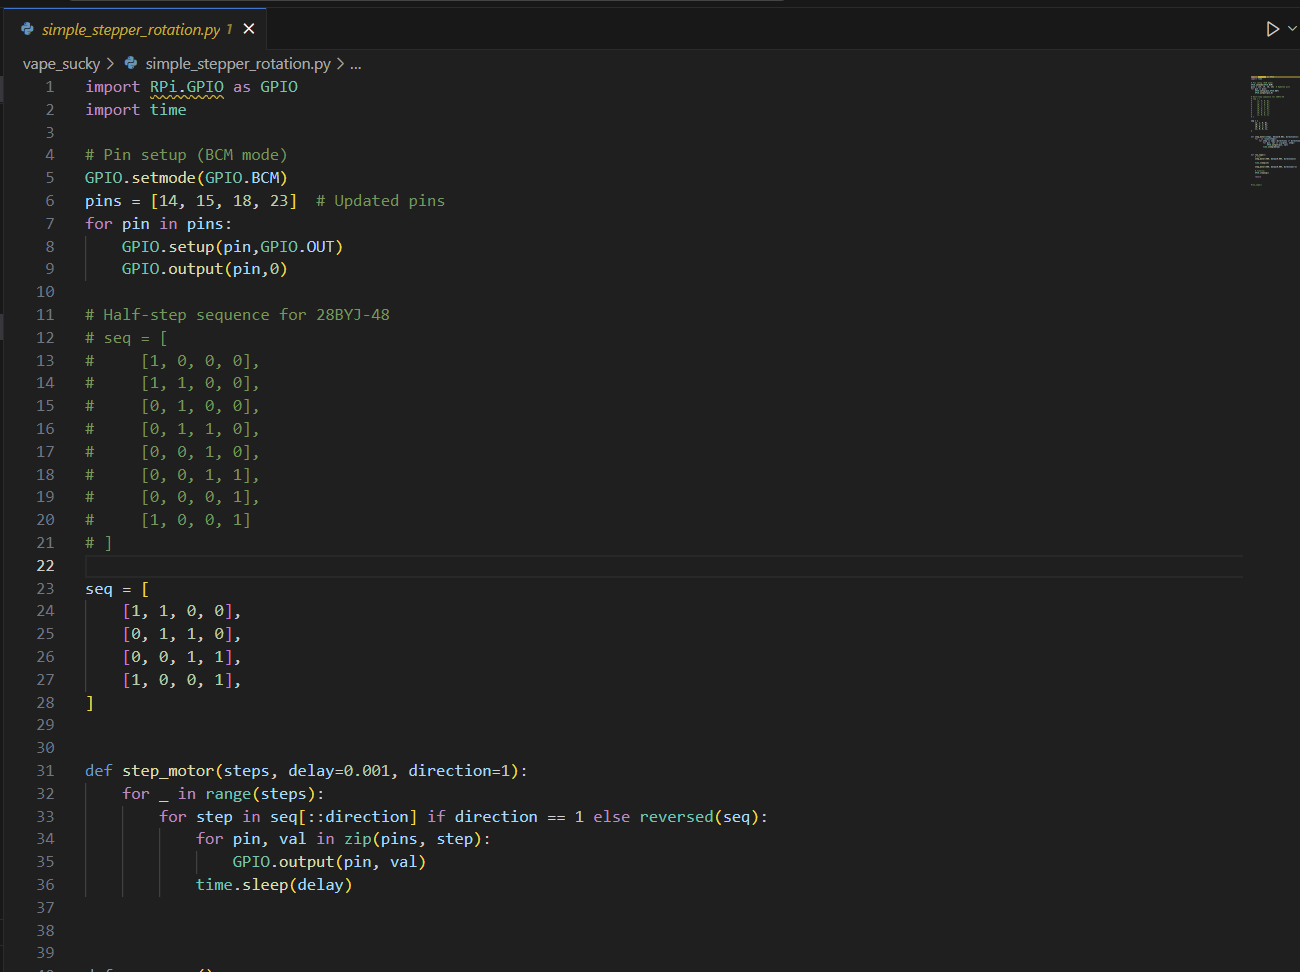Image resolution: width=1300 pixels, height=972 pixels.
Task: Click commented '[1, 0, 0, 1]' on line 20
Action: tap(196, 520)
